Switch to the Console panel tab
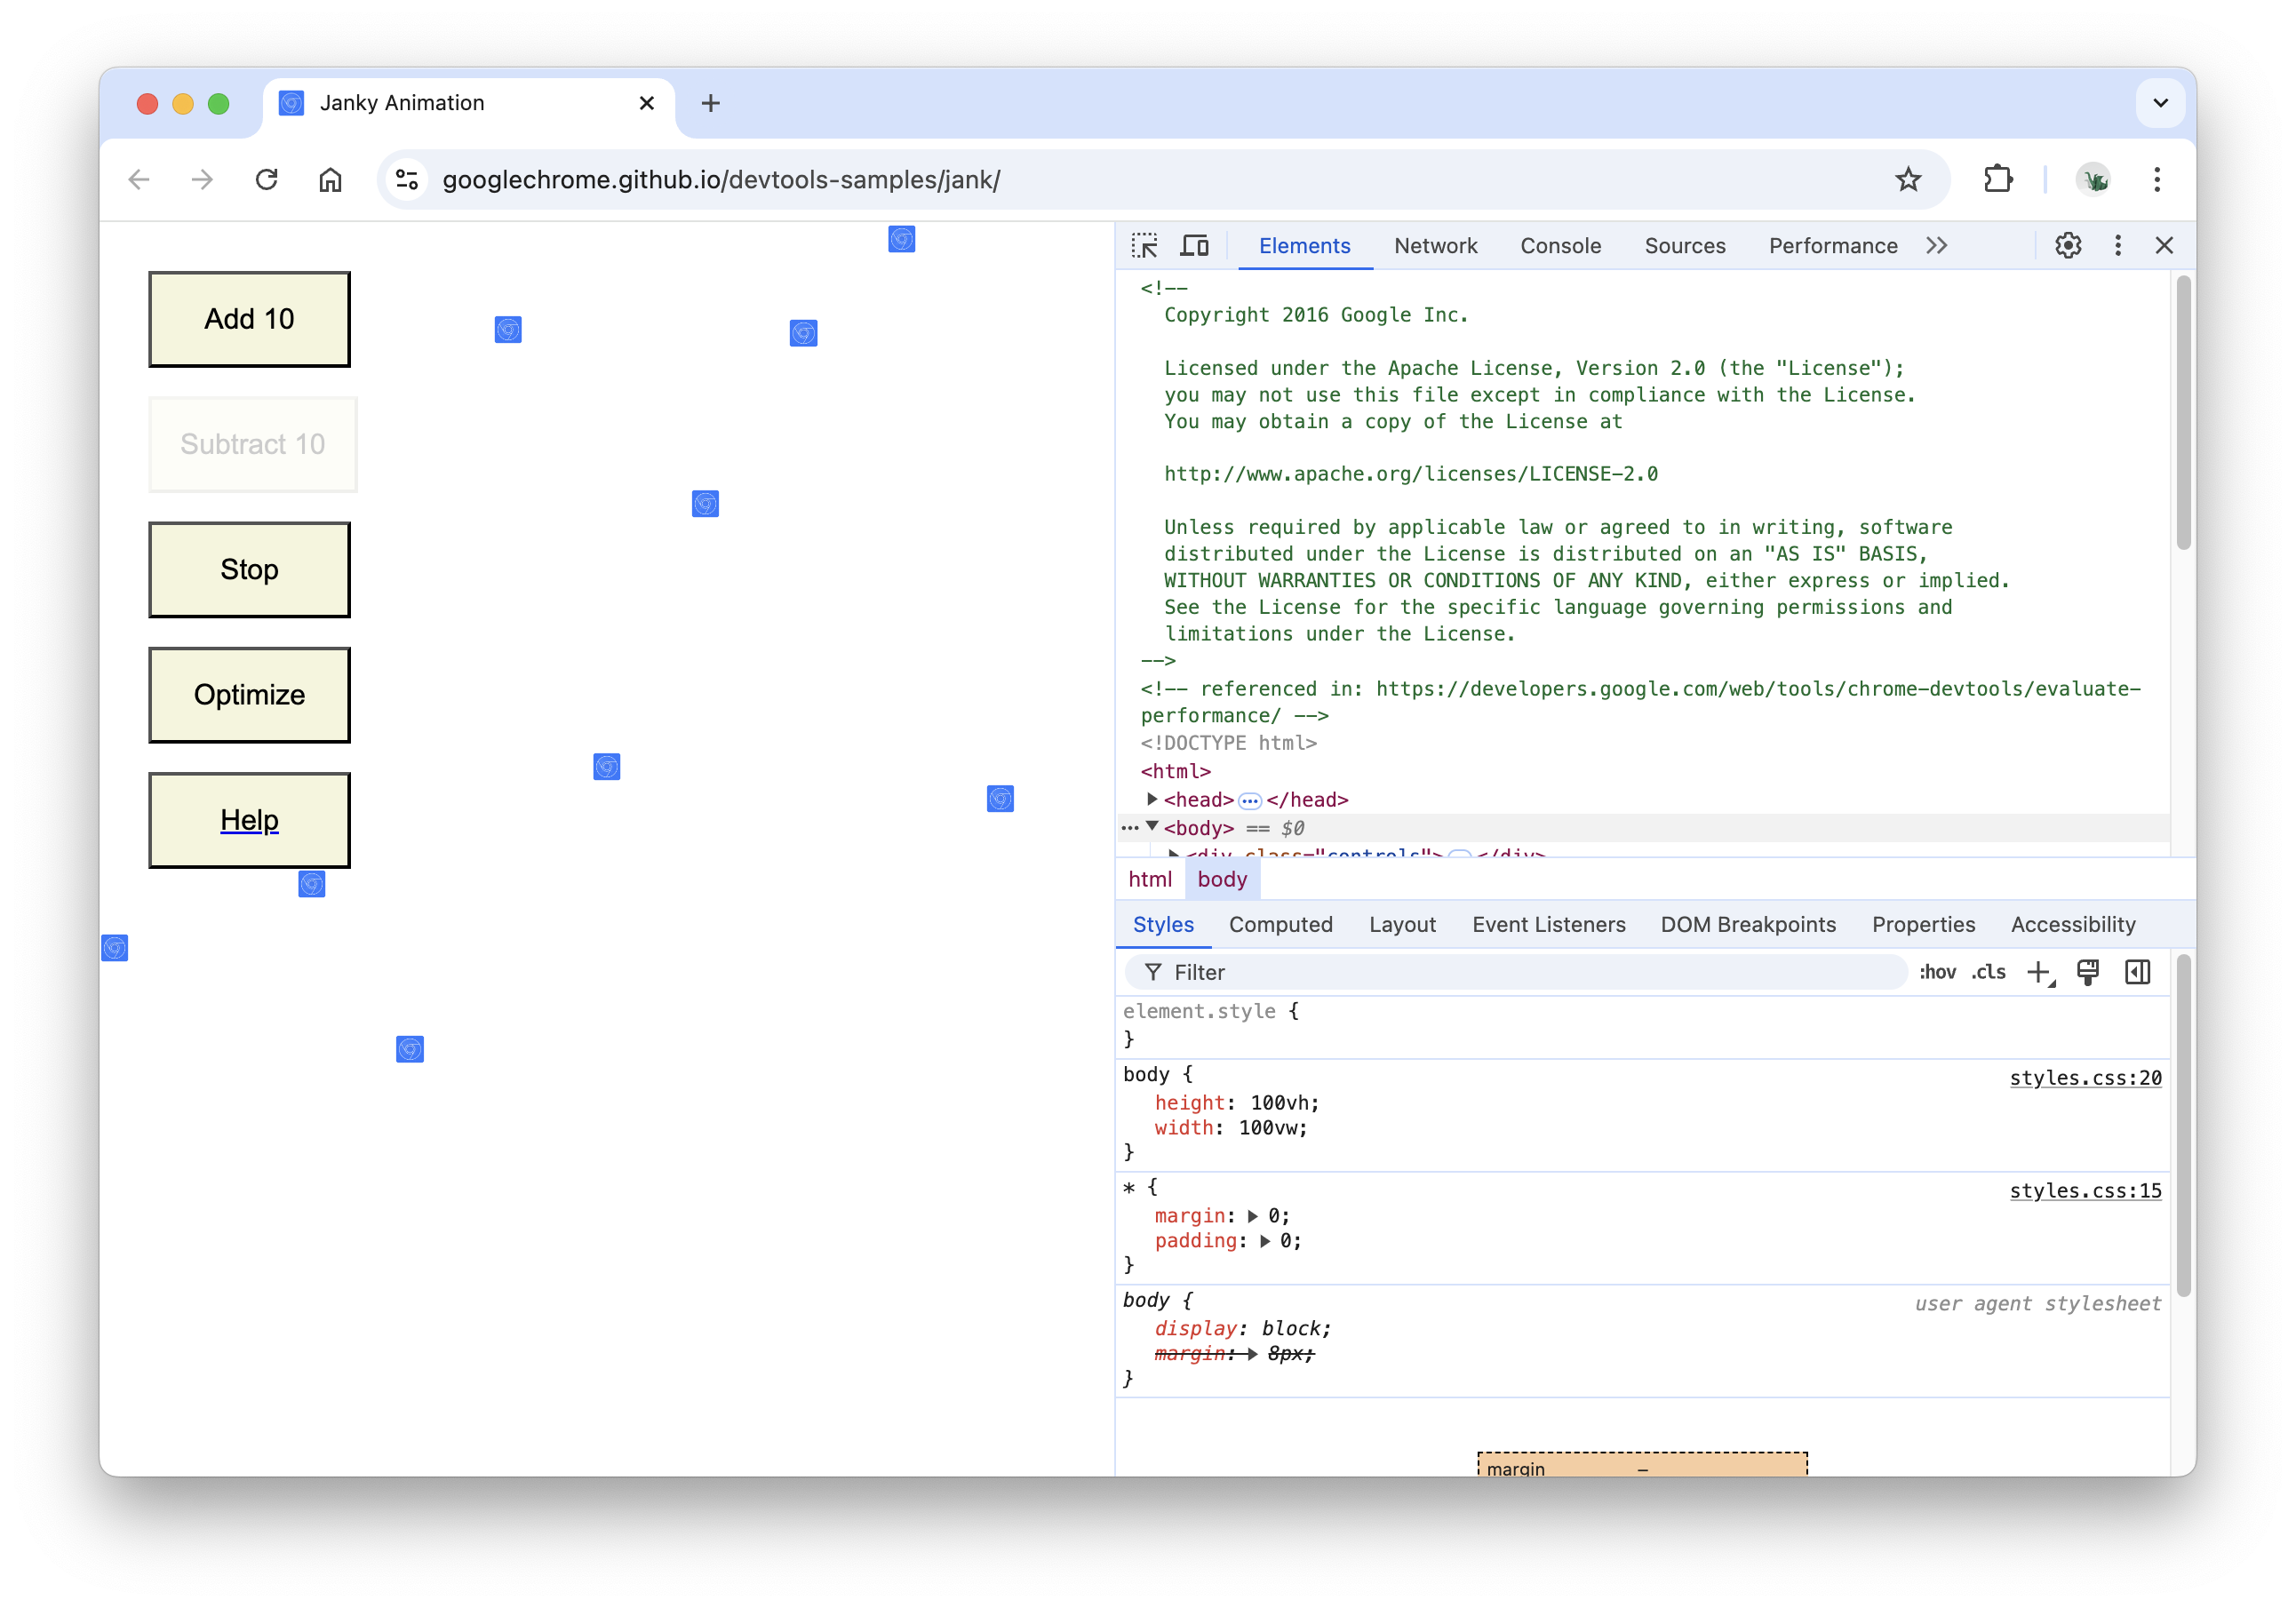 click(1556, 244)
